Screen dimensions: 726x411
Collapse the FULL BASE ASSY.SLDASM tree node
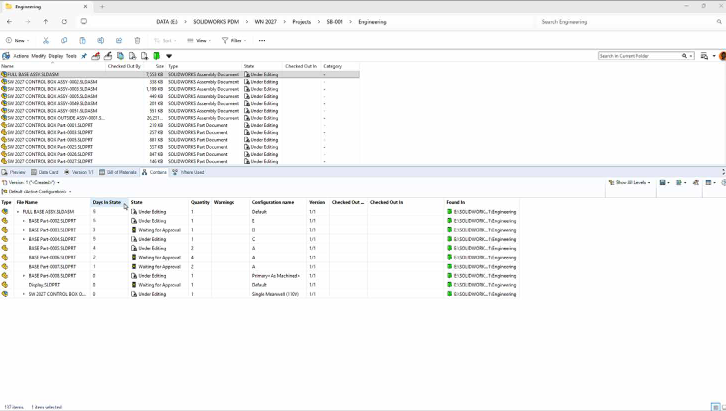pos(18,212)
